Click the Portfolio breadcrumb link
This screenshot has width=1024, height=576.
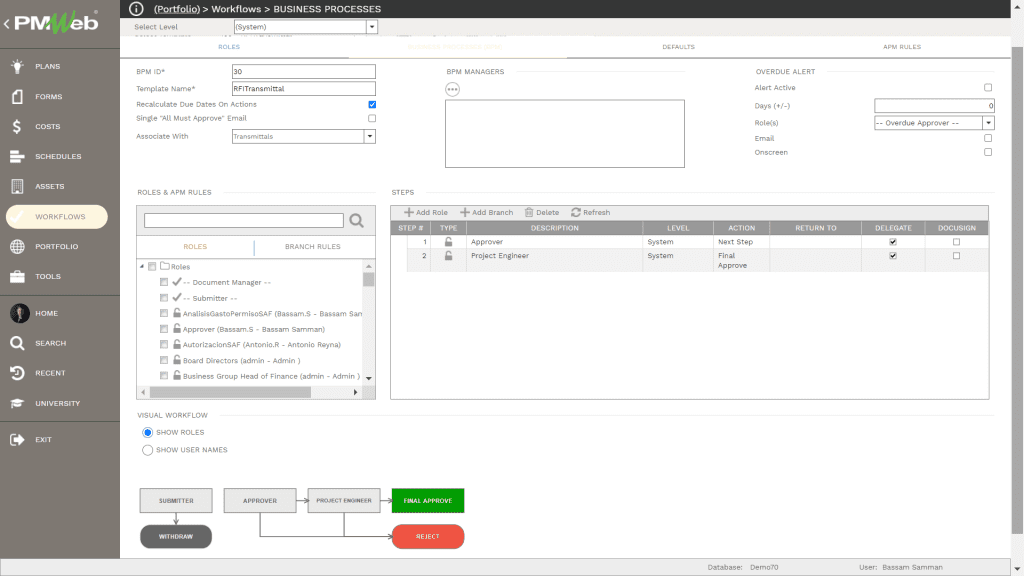tap(177, 9)
